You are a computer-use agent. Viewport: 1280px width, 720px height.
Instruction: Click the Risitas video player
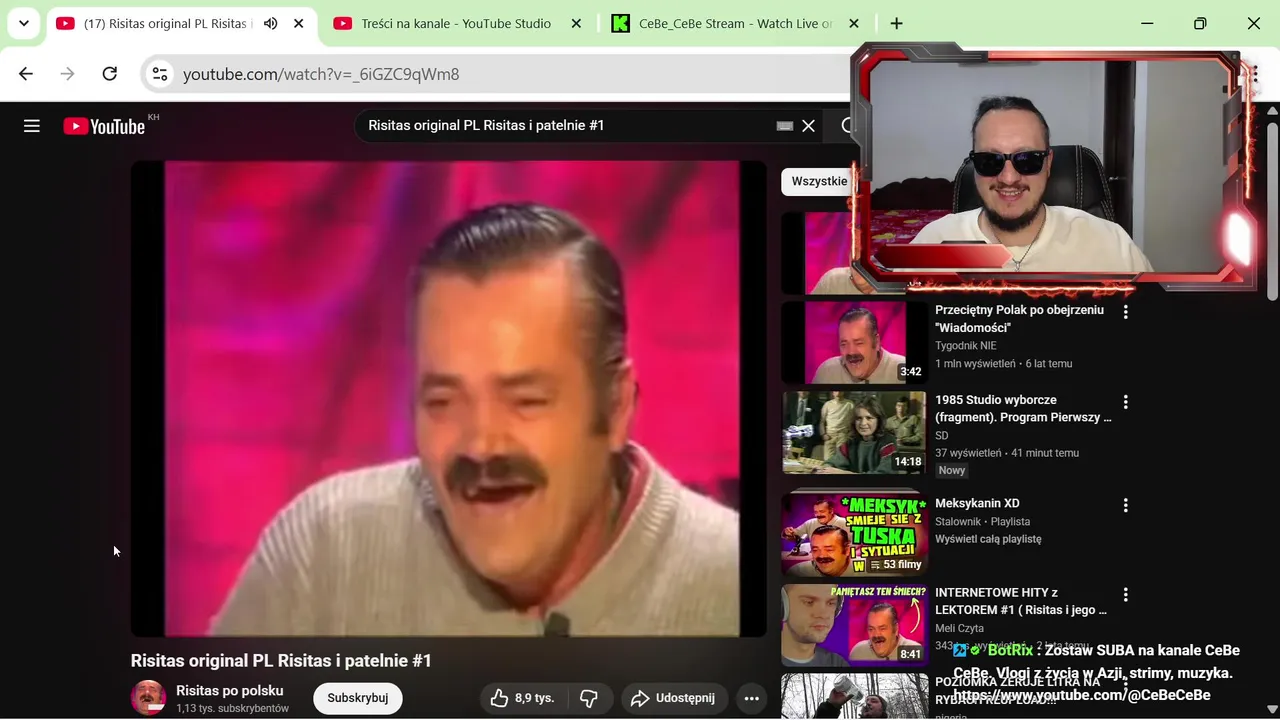pos(449,398)
